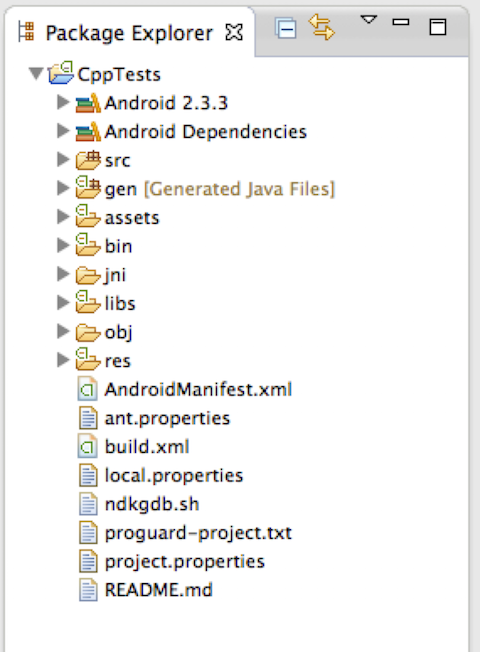Toggle Link with Editor arrows icon

tap(321, 27)
